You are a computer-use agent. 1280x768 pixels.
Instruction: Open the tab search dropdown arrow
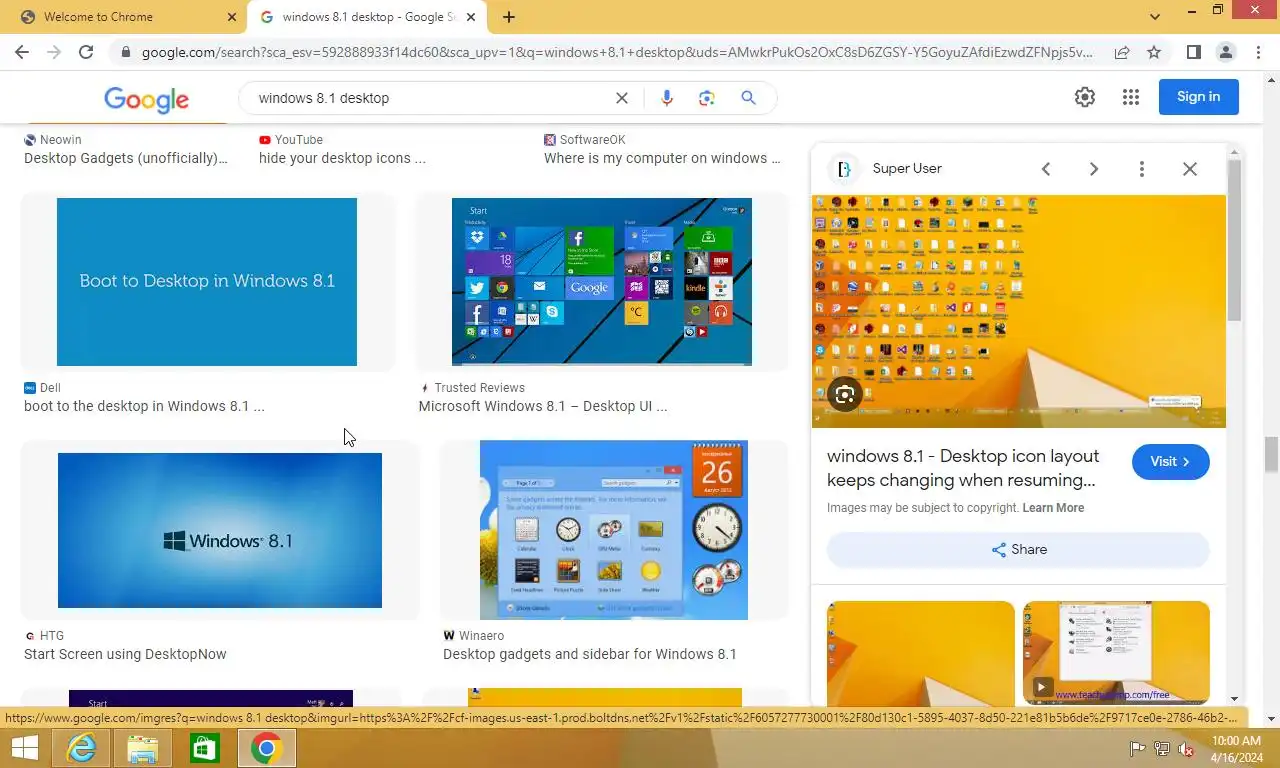click(1155, 17)
